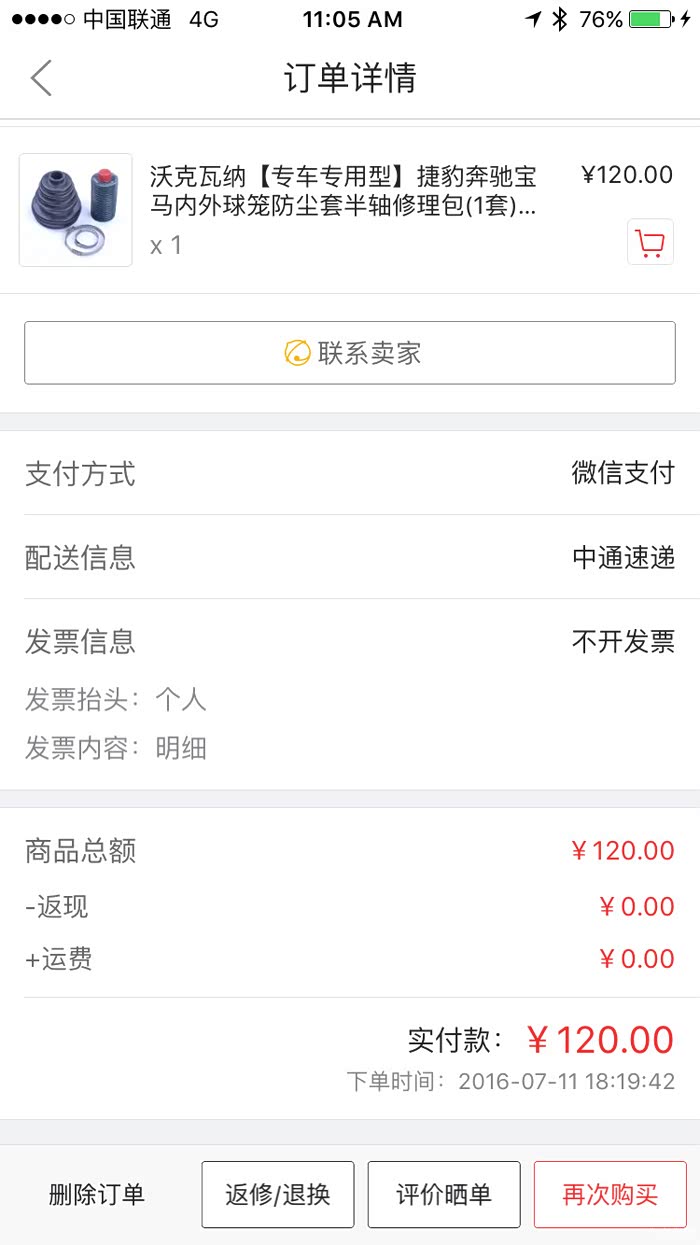The width and height of the screenshot is (700, 1245).
Task: Tap 再次购买 to buy again
Action: pyautogui.click(x=610, y=1194)
